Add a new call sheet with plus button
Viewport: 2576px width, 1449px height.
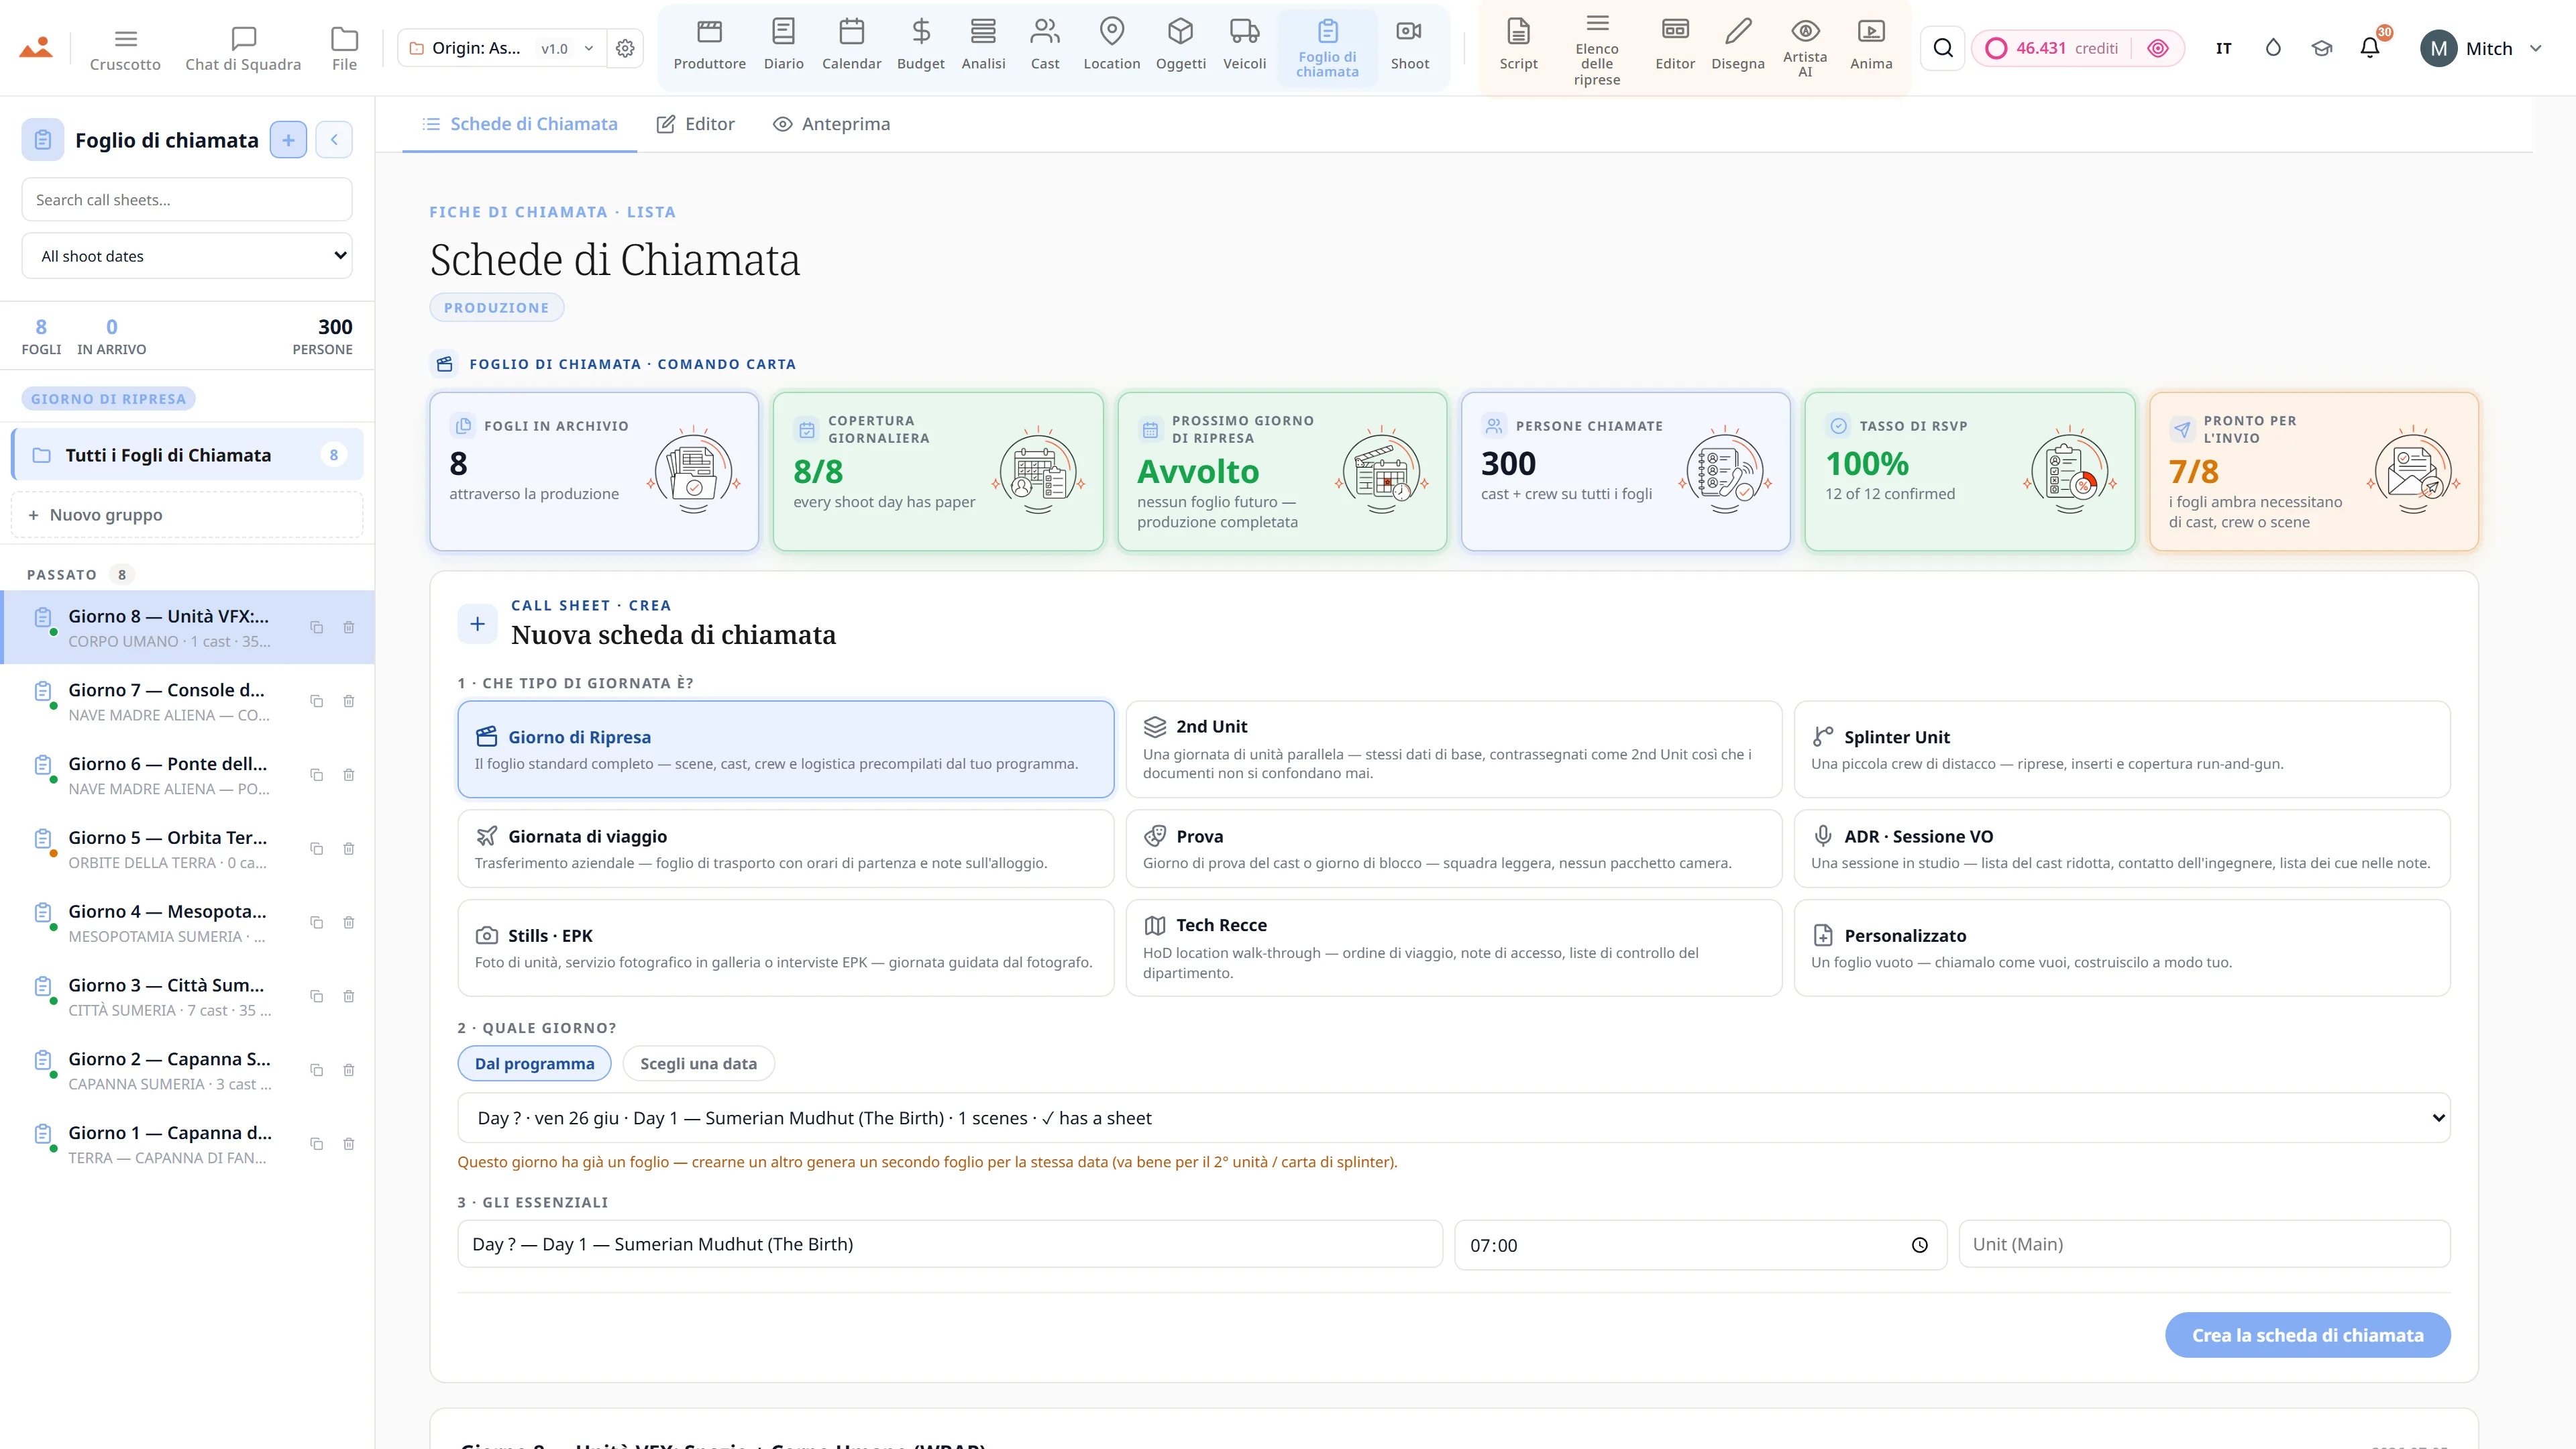tap(288, 140)
